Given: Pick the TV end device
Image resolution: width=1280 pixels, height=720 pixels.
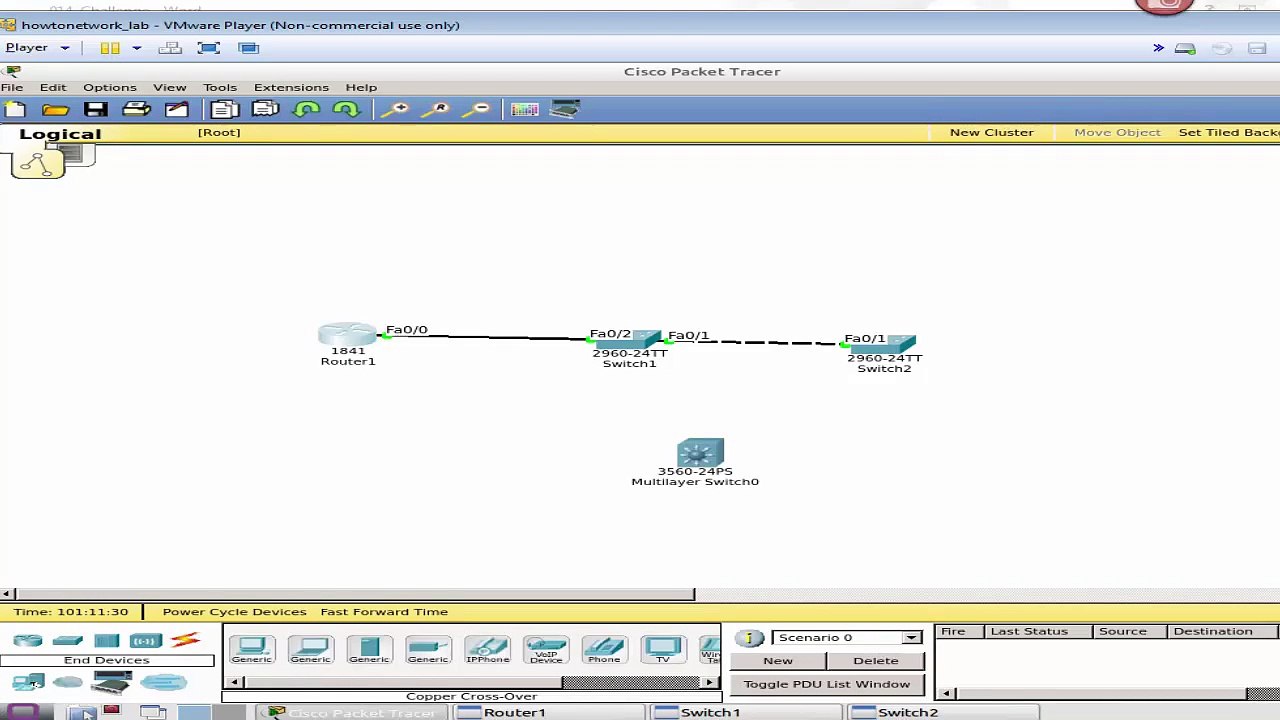Looking at the screenshot, I should tap(662, 650).
